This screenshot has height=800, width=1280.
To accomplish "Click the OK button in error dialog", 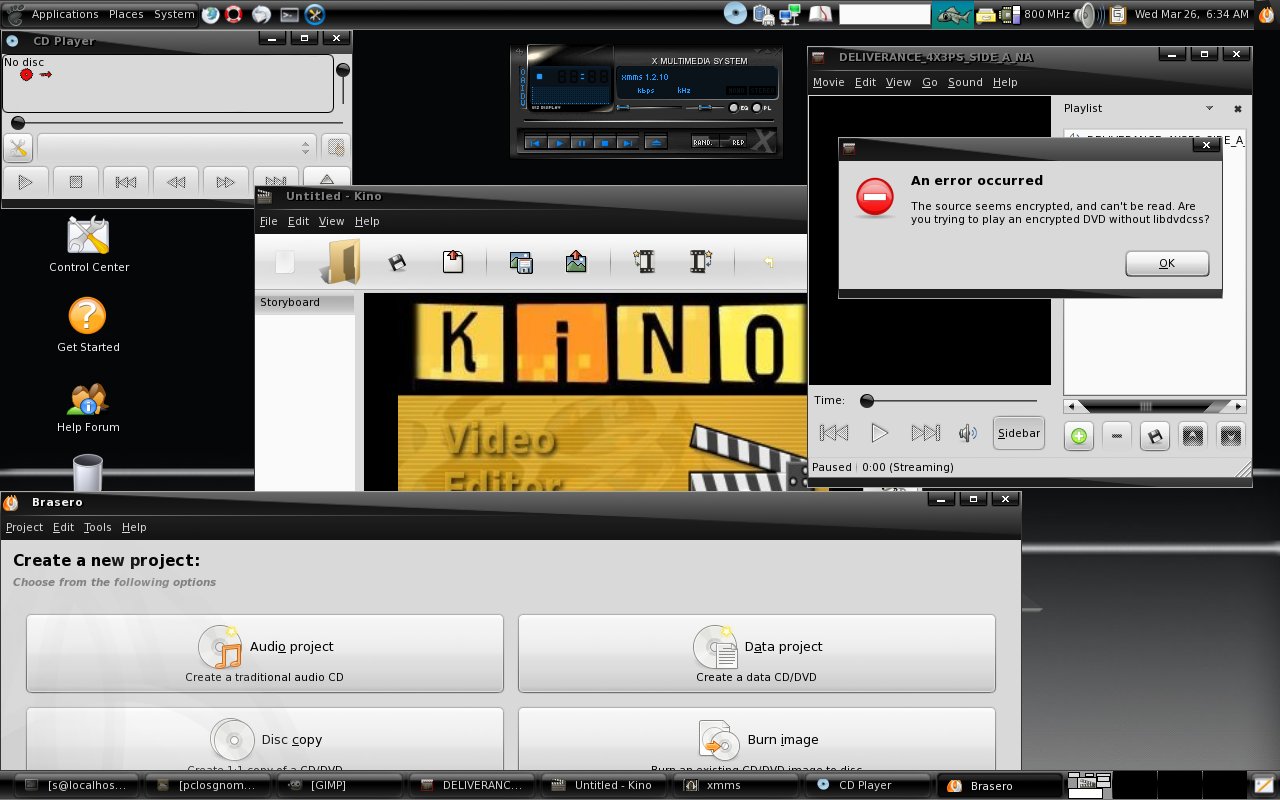I will coord(1167,263).
